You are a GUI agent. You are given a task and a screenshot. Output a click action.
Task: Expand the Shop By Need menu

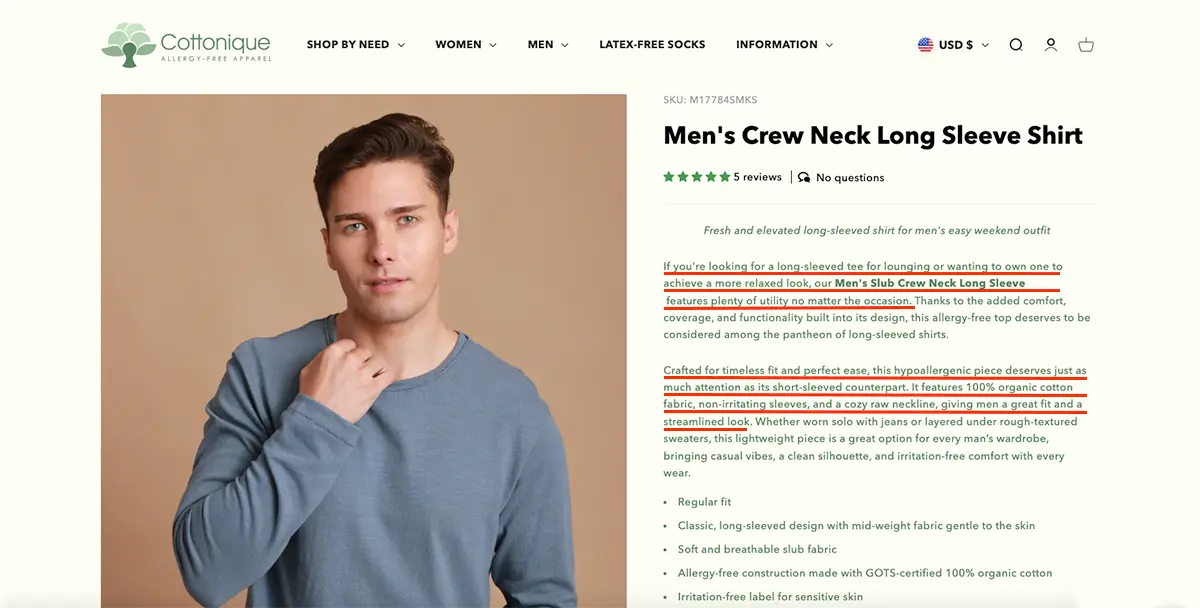pyautogui.click(x=355, y=45)
